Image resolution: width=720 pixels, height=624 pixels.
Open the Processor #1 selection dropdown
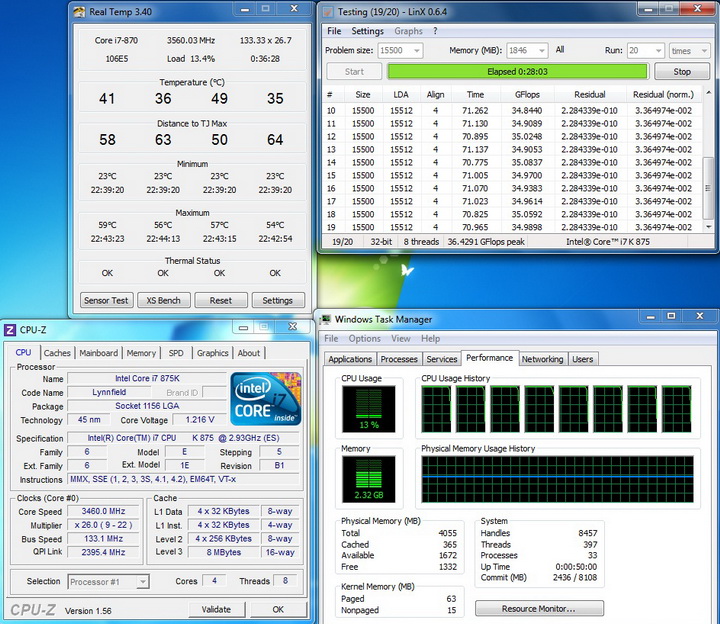(x=143, y=582)
